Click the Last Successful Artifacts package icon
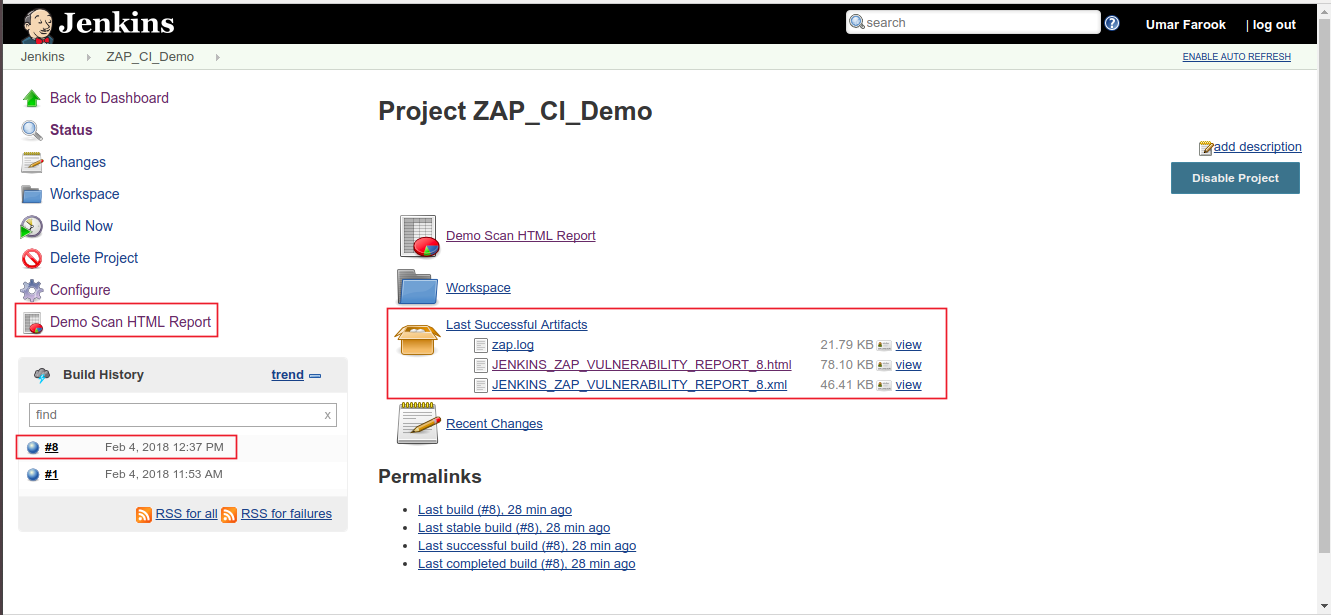 [417, 339]
